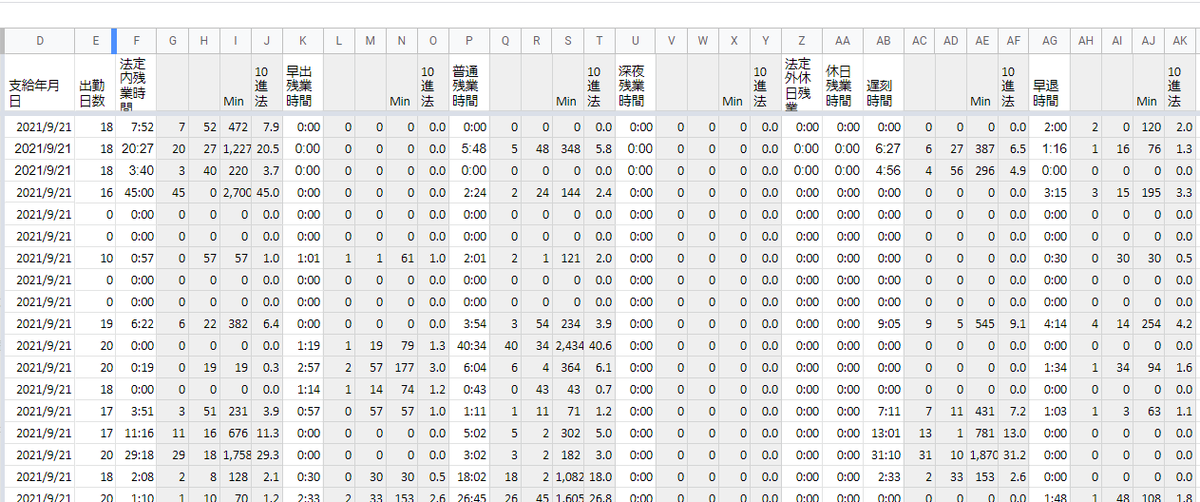Select column K header
Viewport: 1200px width, 502px height.
(303, 40)
